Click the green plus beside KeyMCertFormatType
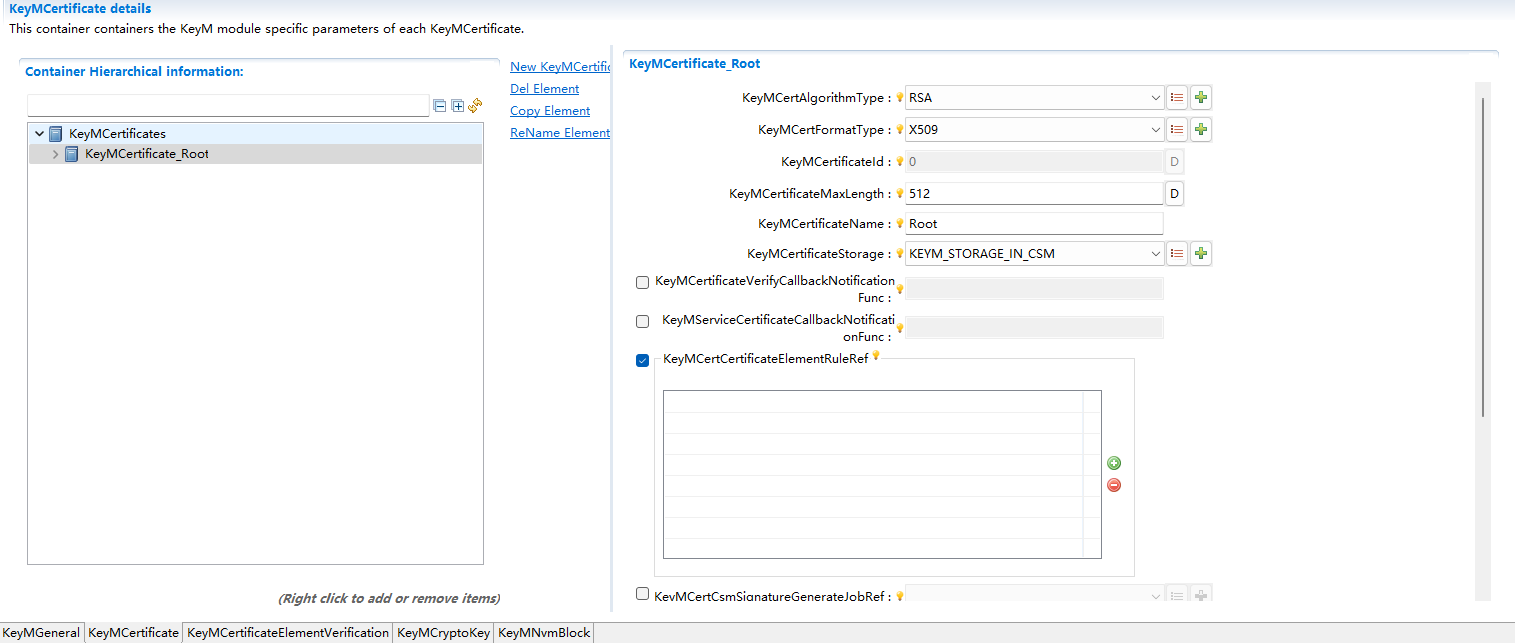This screenshot has height=643, width=1515. [x=1200, y=129]
